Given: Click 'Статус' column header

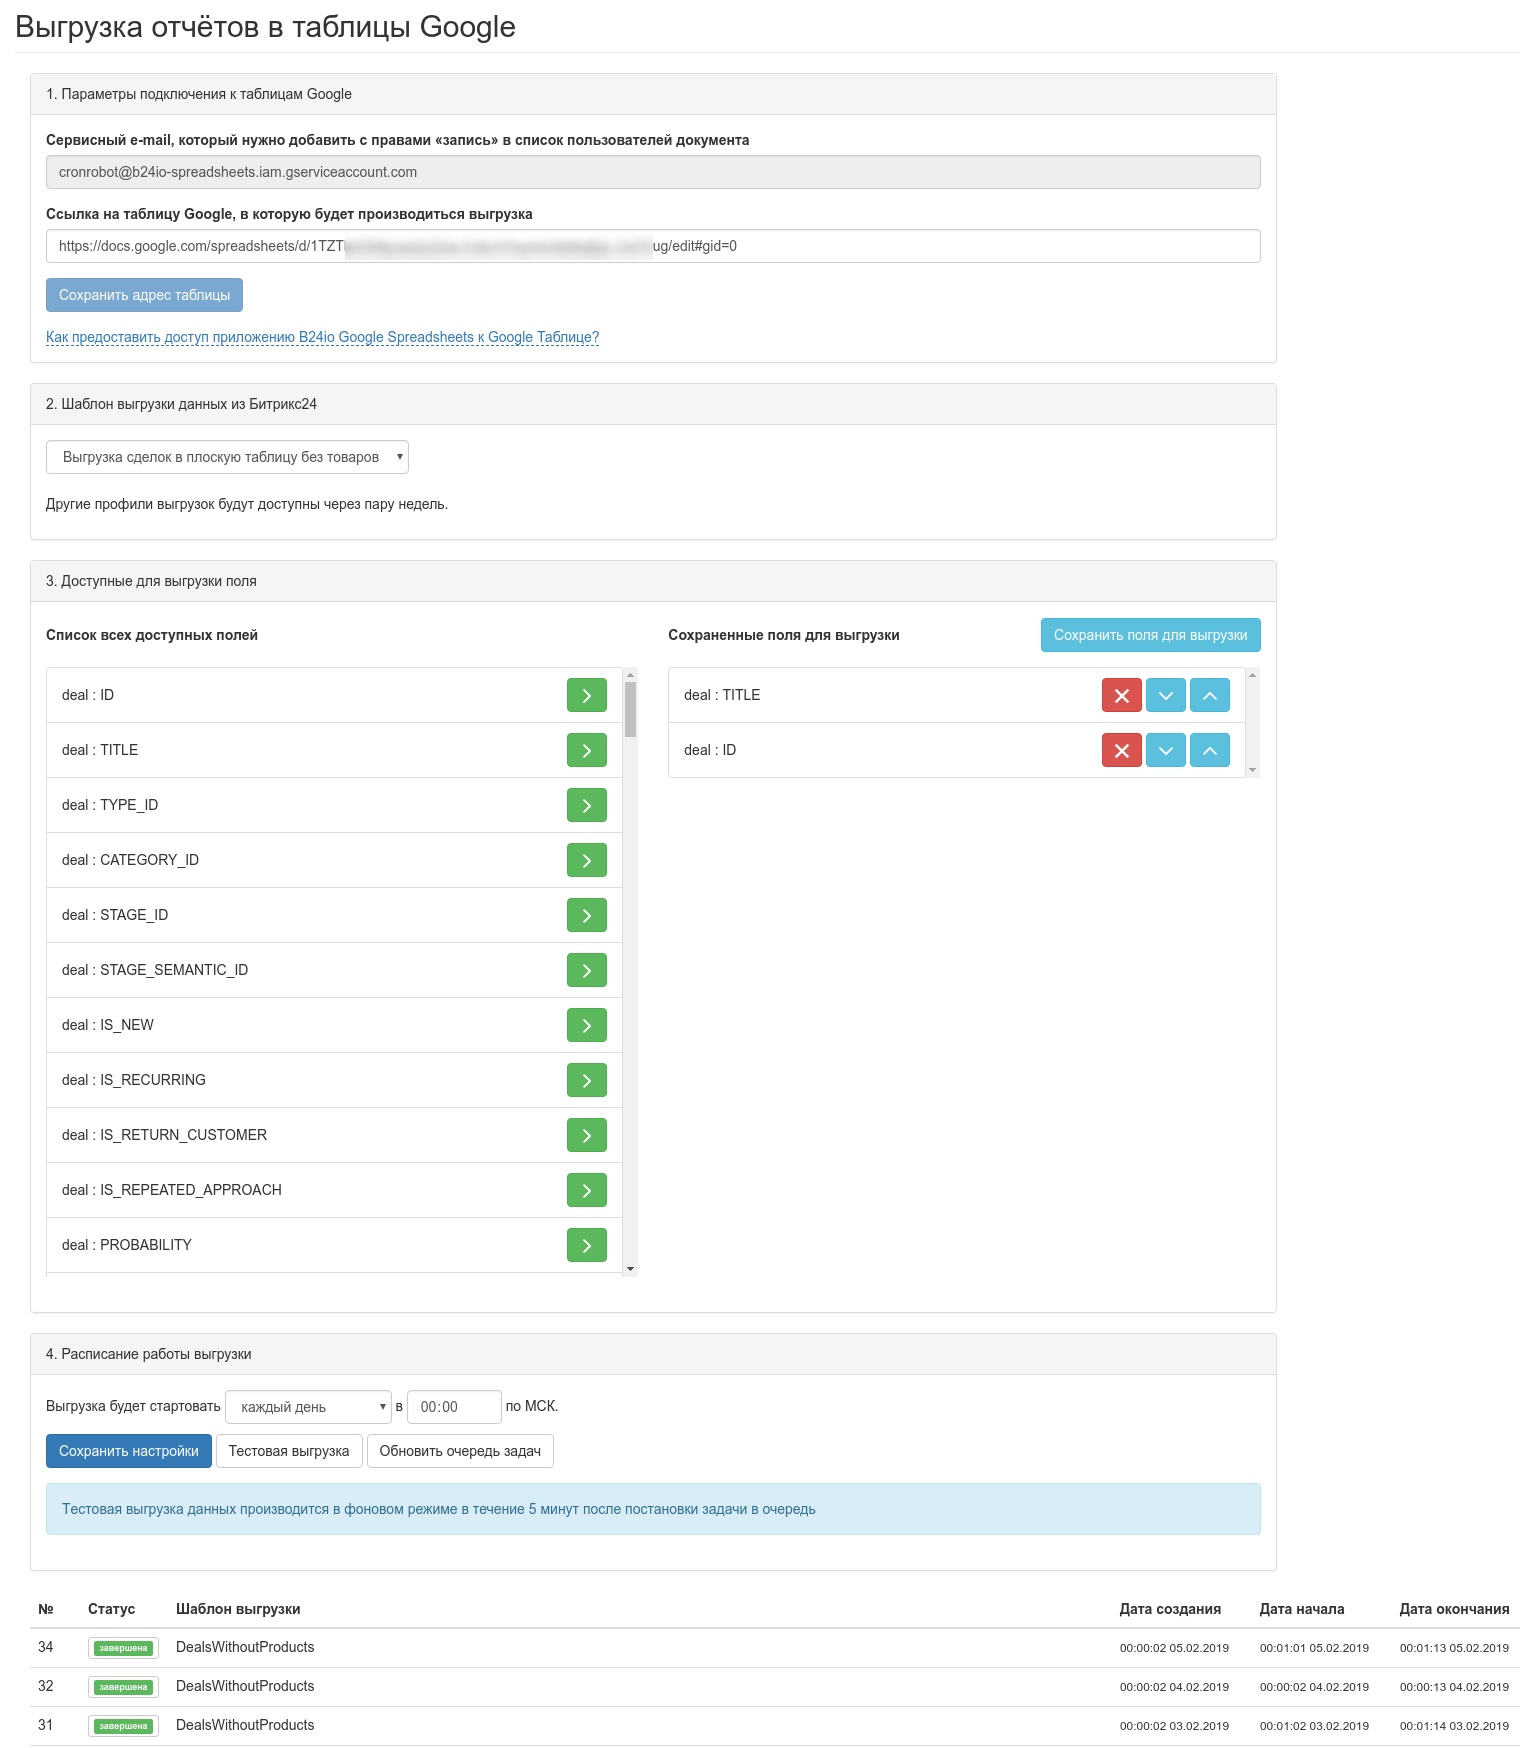Looking at the screenshot, I should click(111, 1609).
